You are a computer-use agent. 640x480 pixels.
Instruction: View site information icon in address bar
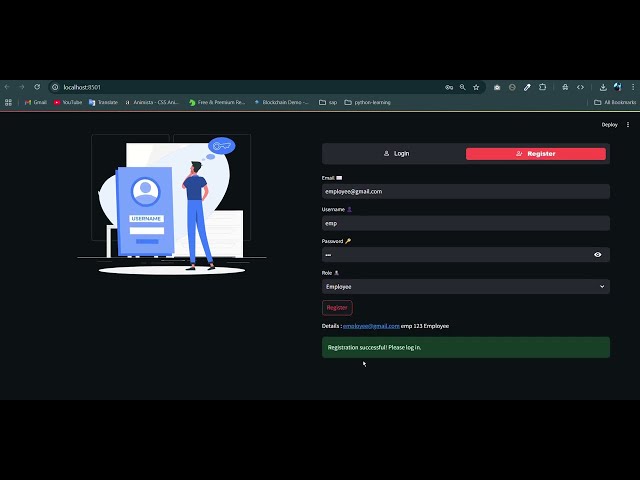click(x=55, y=87)
